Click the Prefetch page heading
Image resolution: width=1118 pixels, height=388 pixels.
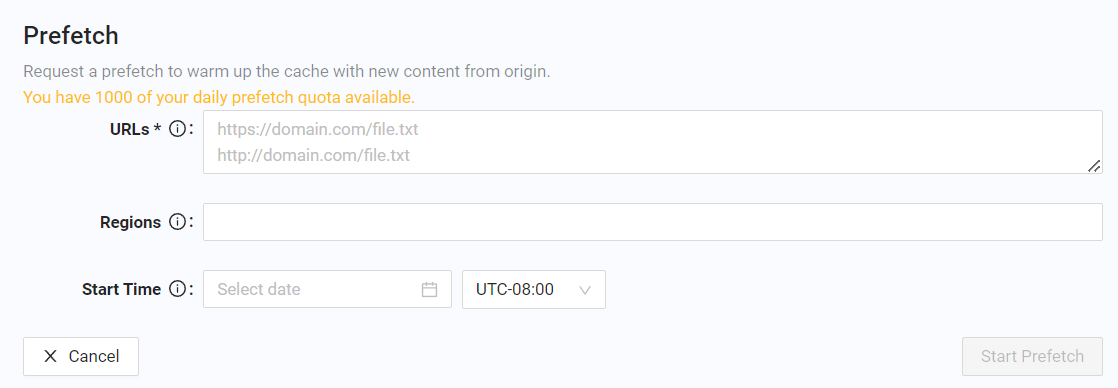71,35
